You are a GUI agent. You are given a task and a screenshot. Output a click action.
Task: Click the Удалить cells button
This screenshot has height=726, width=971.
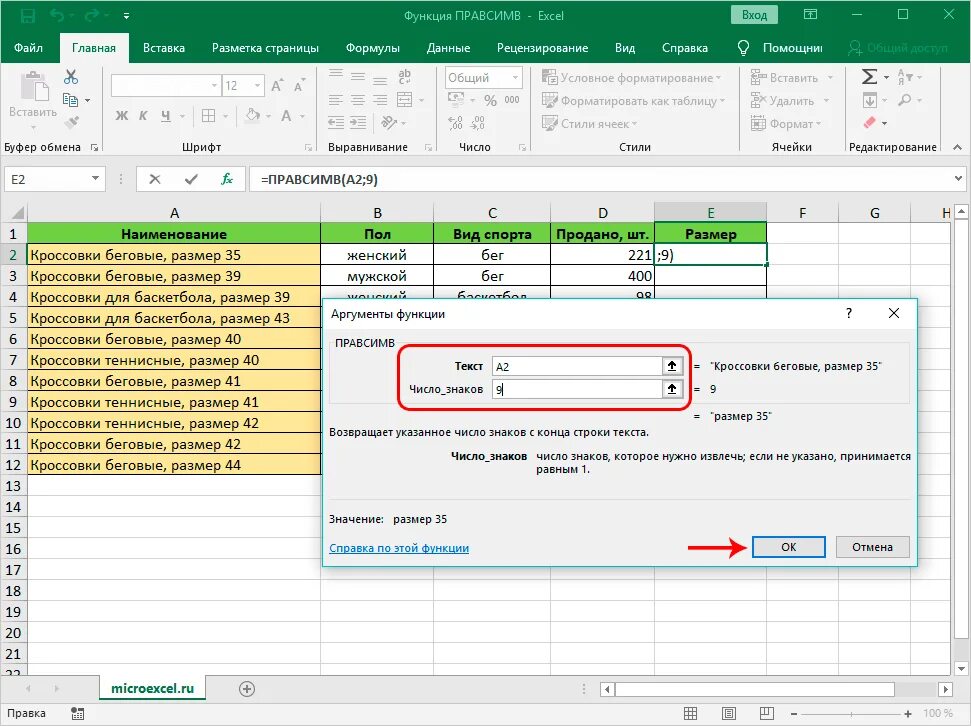click(x=783, y=100)
